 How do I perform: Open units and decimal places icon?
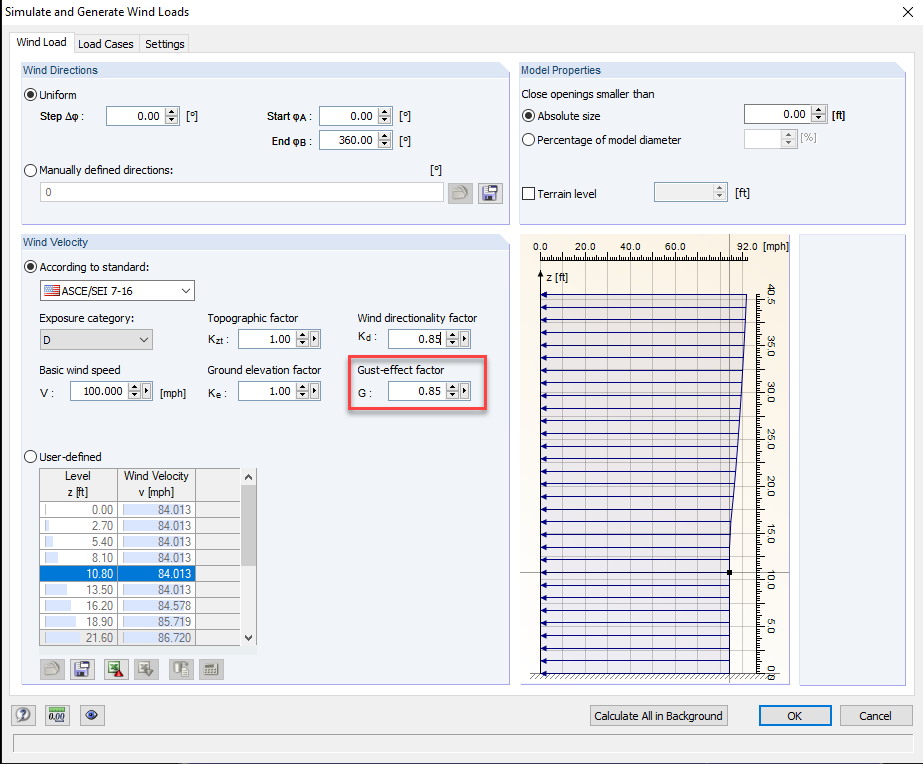(57, 715)
